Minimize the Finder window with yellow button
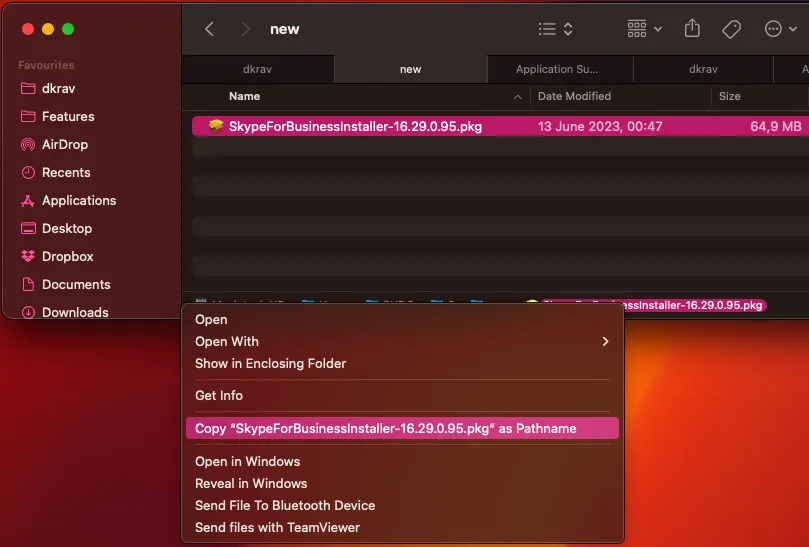 48,29
